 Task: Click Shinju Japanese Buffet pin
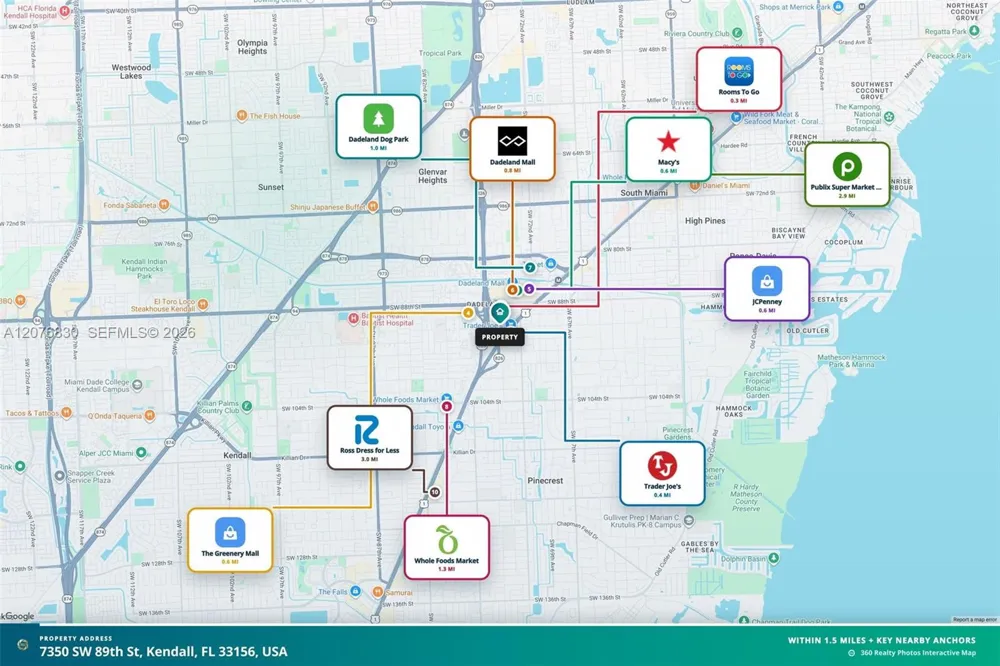373,207
